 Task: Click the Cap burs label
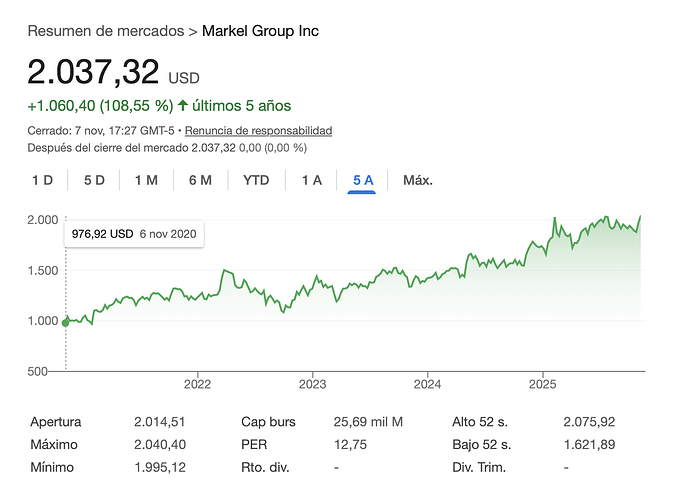(268, 422)
